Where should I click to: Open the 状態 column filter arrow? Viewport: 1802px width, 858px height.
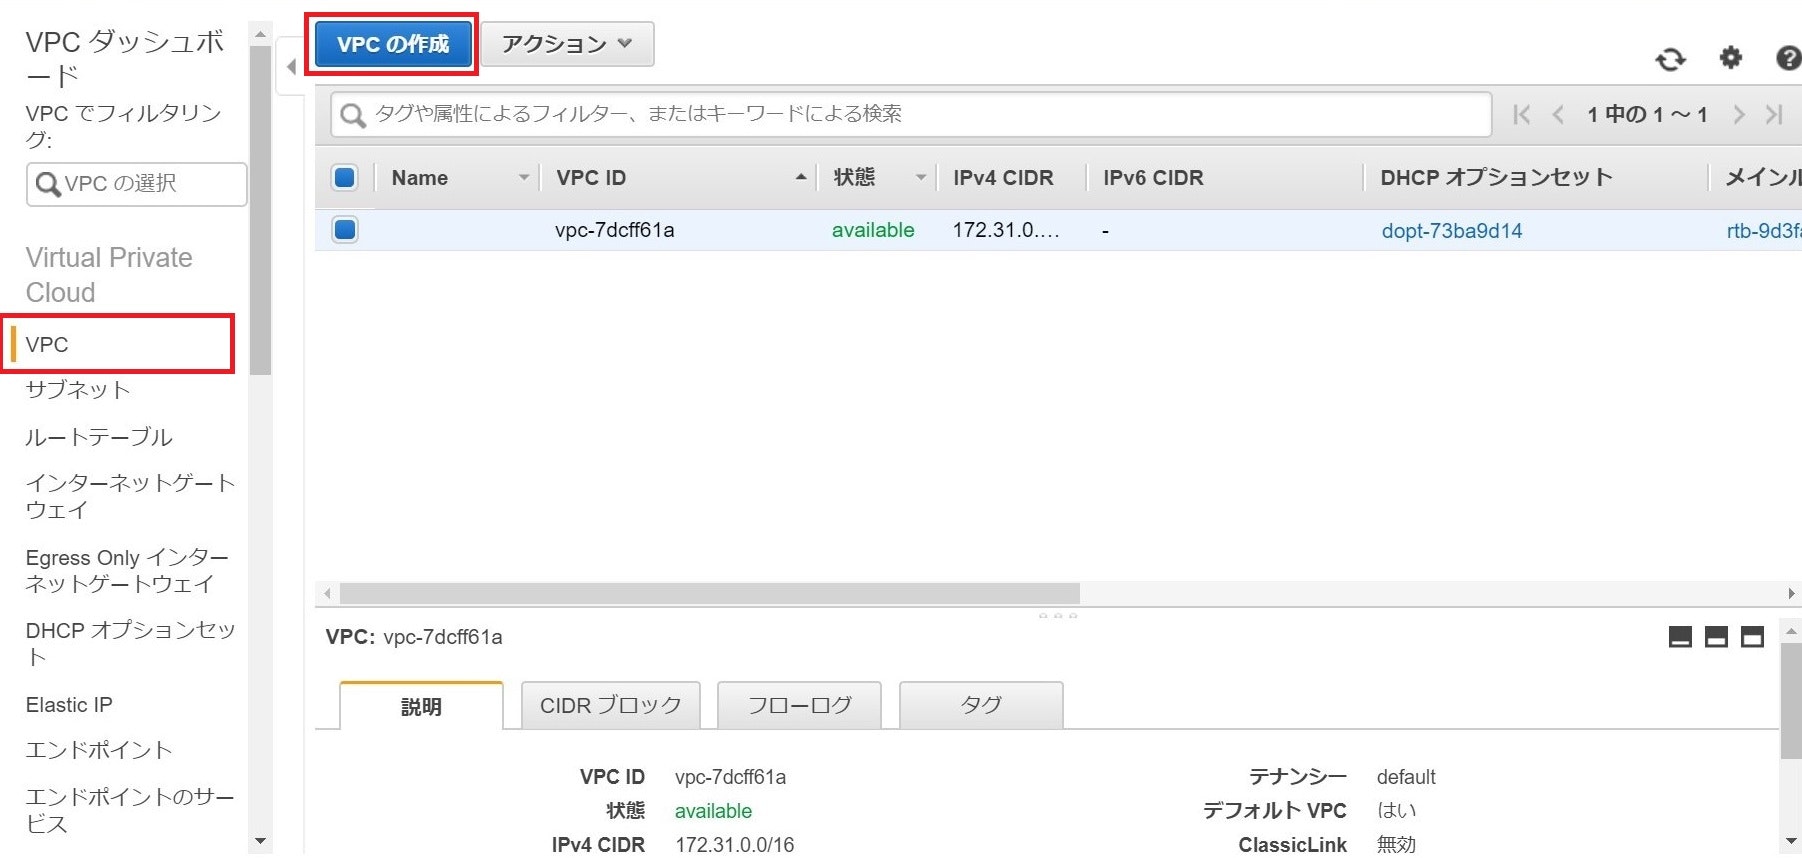click(x=921, y=178)
